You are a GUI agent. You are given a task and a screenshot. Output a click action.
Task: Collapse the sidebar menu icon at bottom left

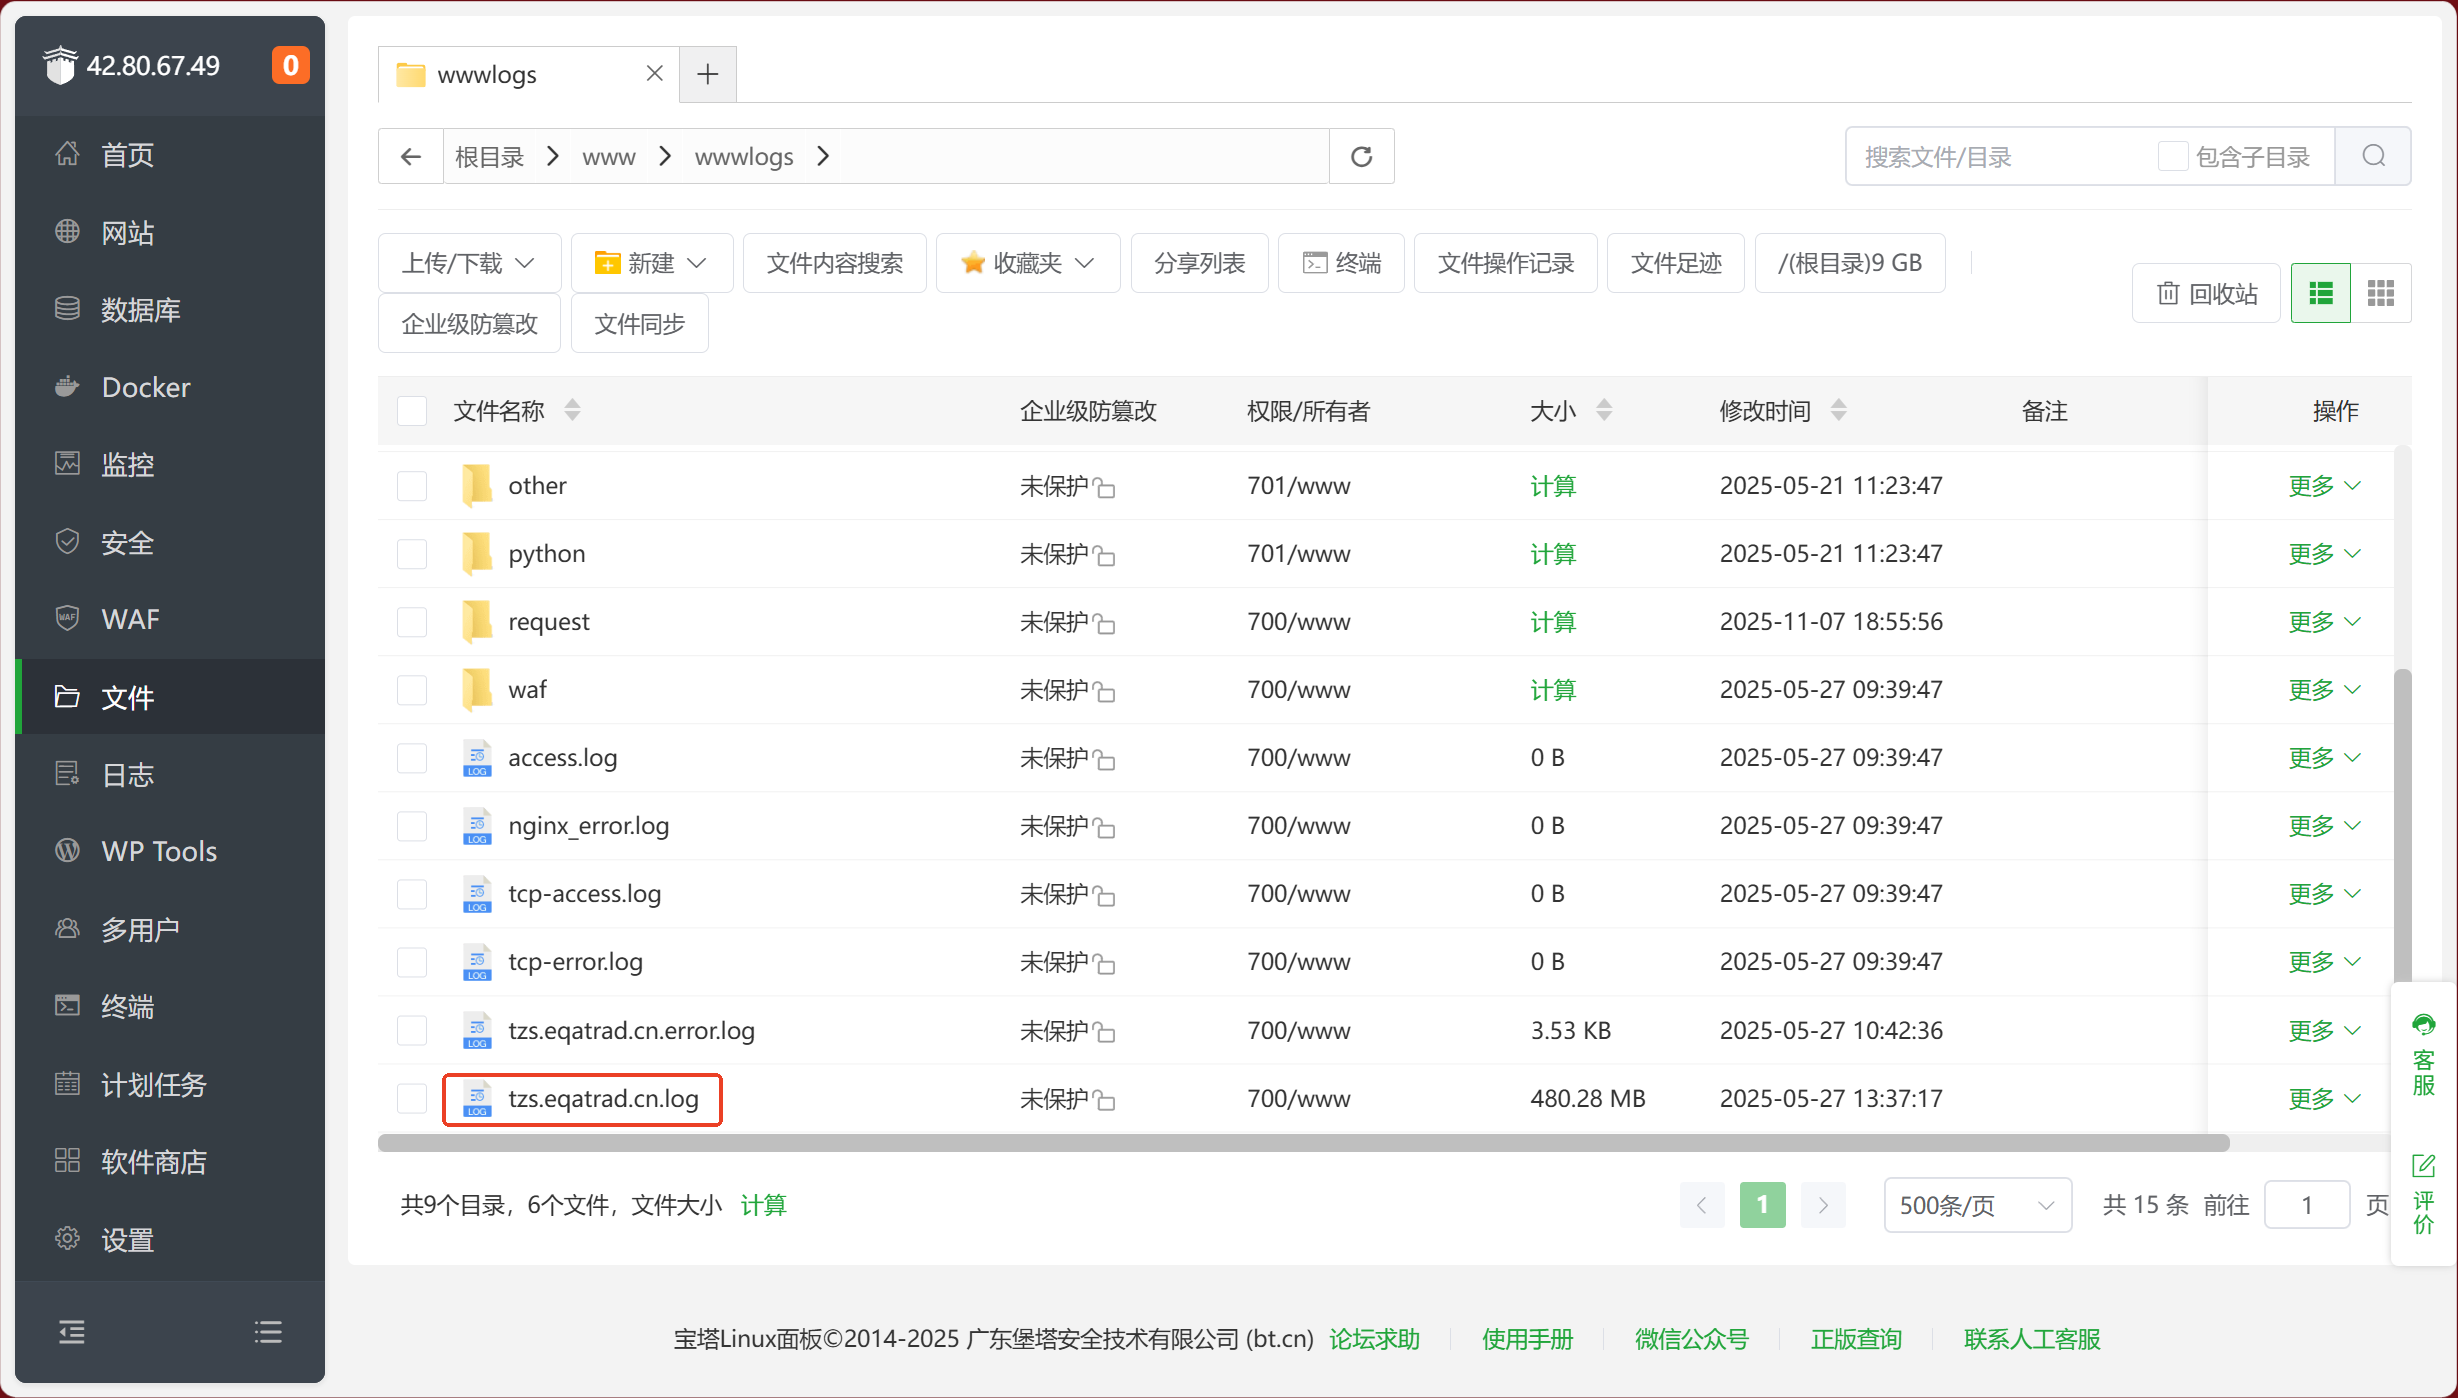71,1331
